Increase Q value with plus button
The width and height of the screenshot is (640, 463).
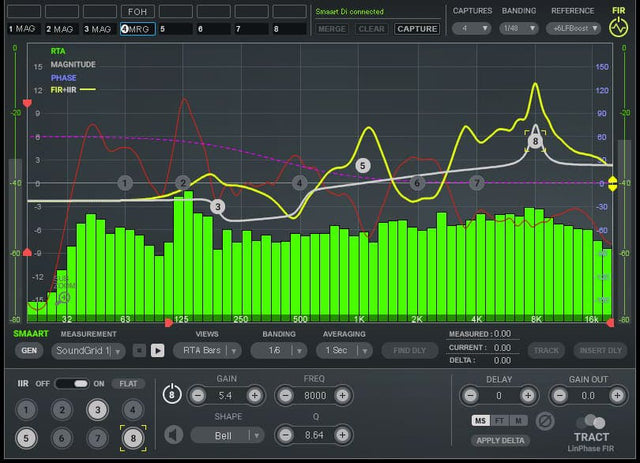point(342,435)
